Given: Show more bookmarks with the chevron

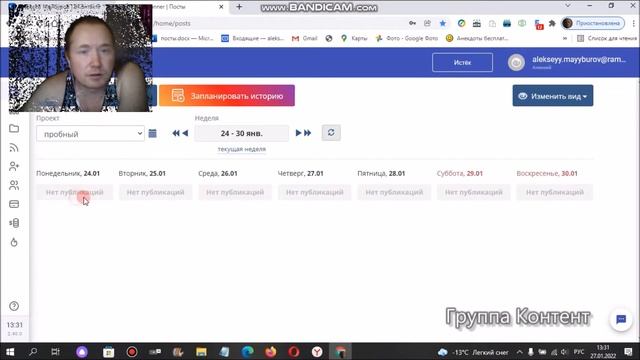Looking at the screenshot, I should click(565, 38).
